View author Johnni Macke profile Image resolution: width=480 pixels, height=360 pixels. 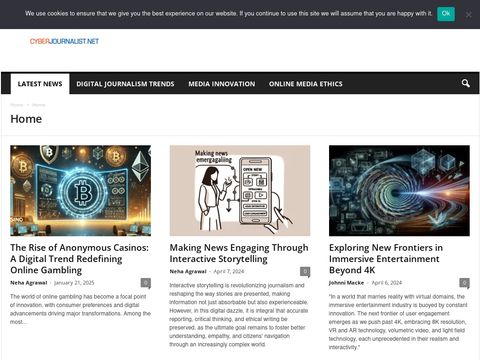pos(346,283)
